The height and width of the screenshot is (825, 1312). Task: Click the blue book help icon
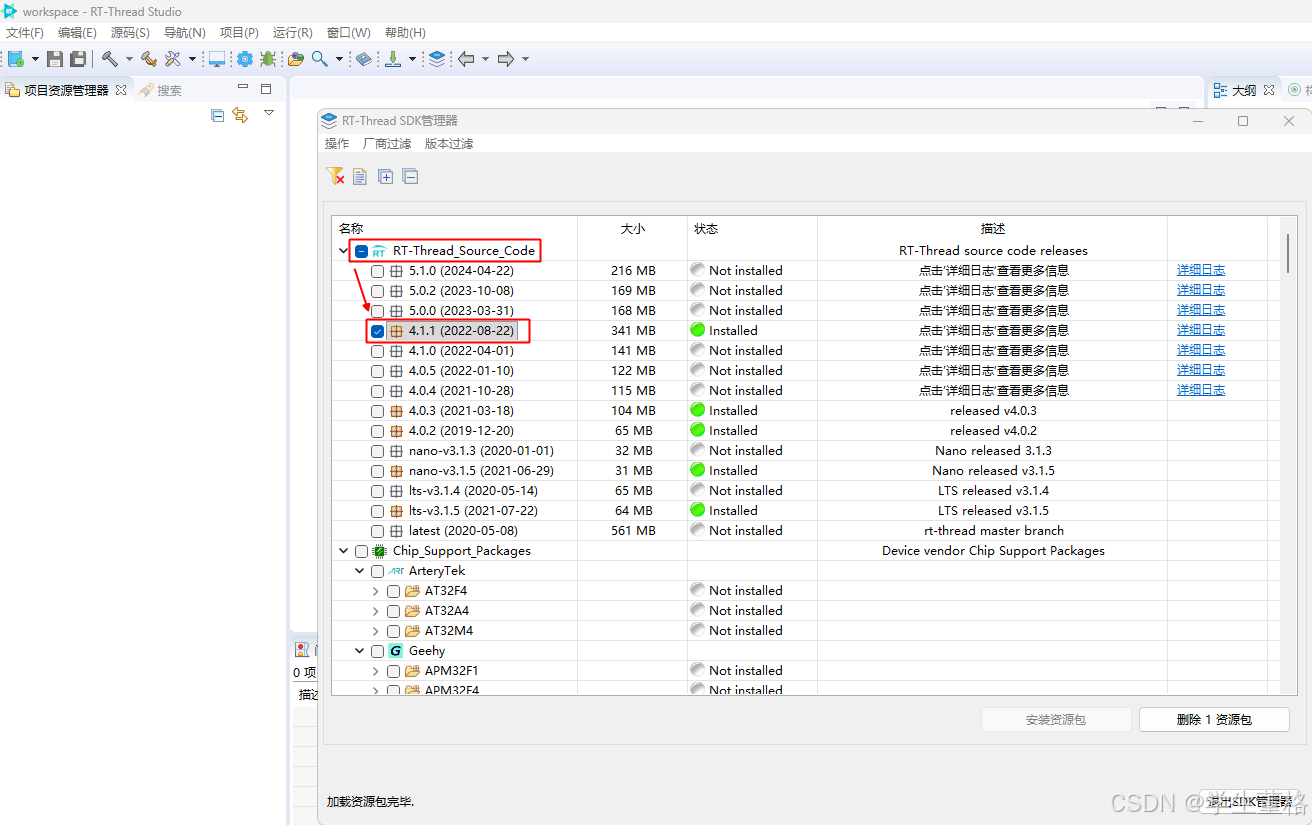click(364, 59)
